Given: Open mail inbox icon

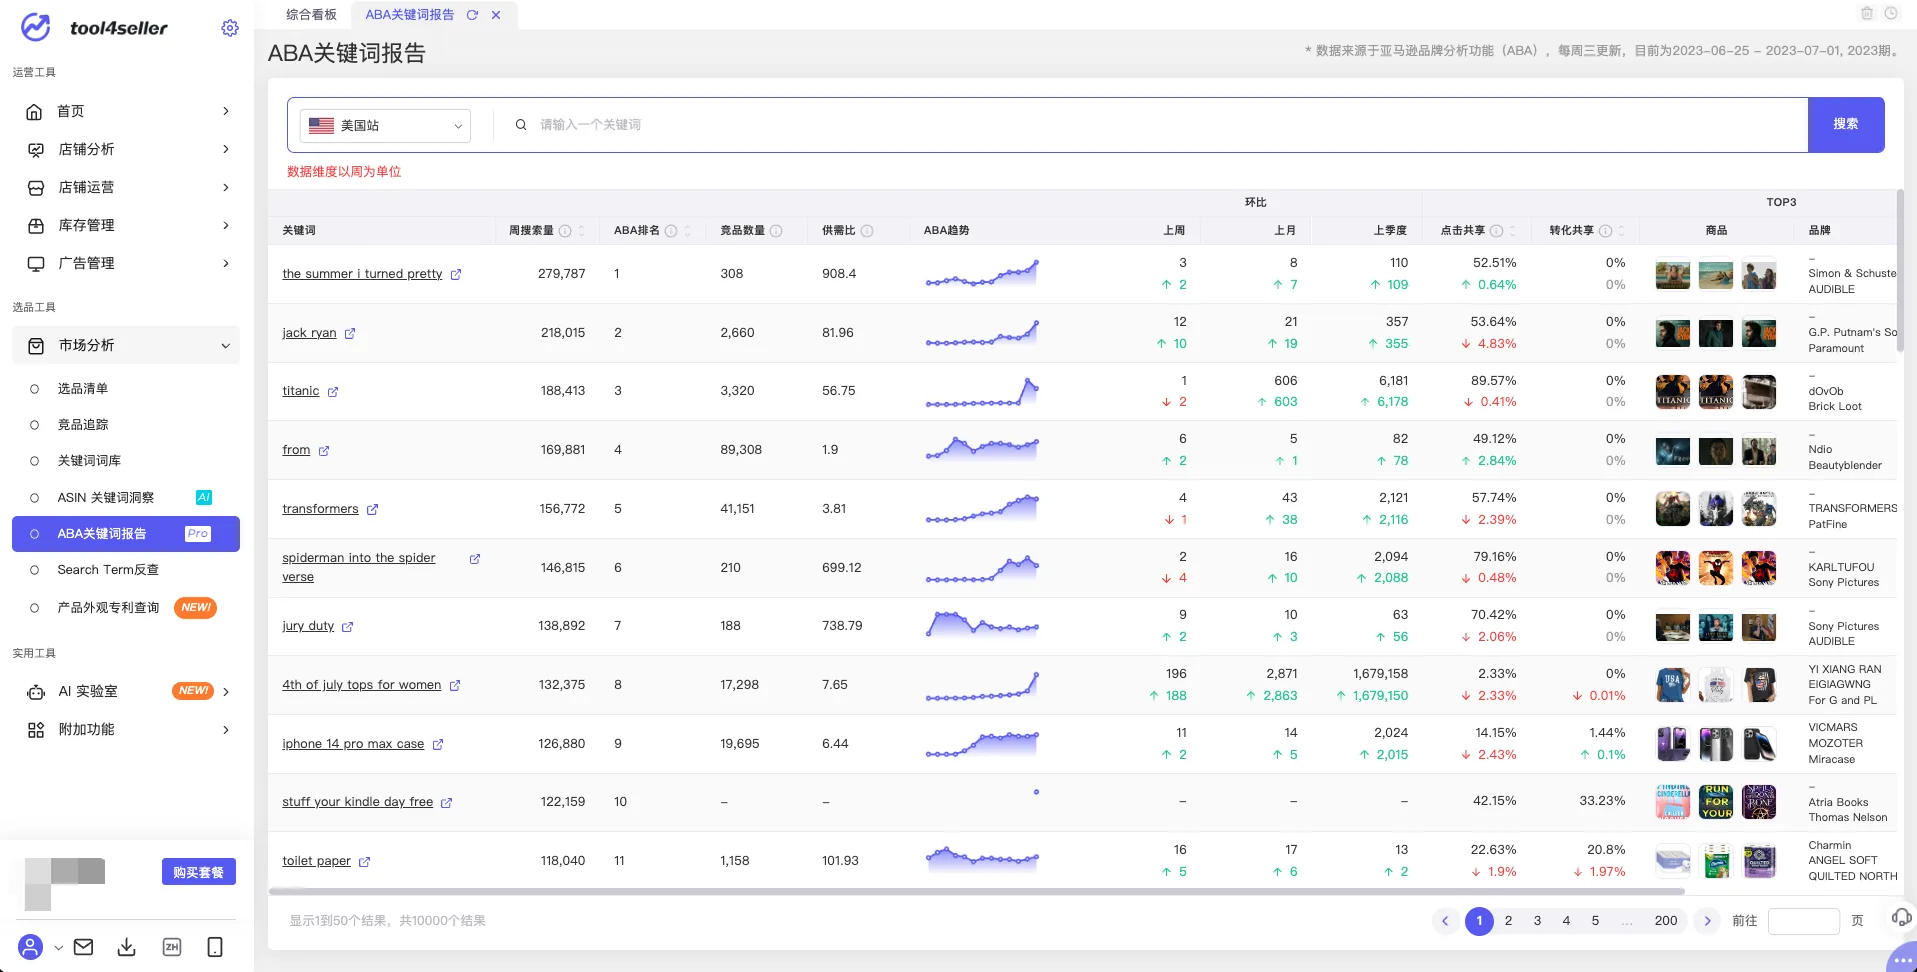Looking at the screenshot, I should [84, 946].
